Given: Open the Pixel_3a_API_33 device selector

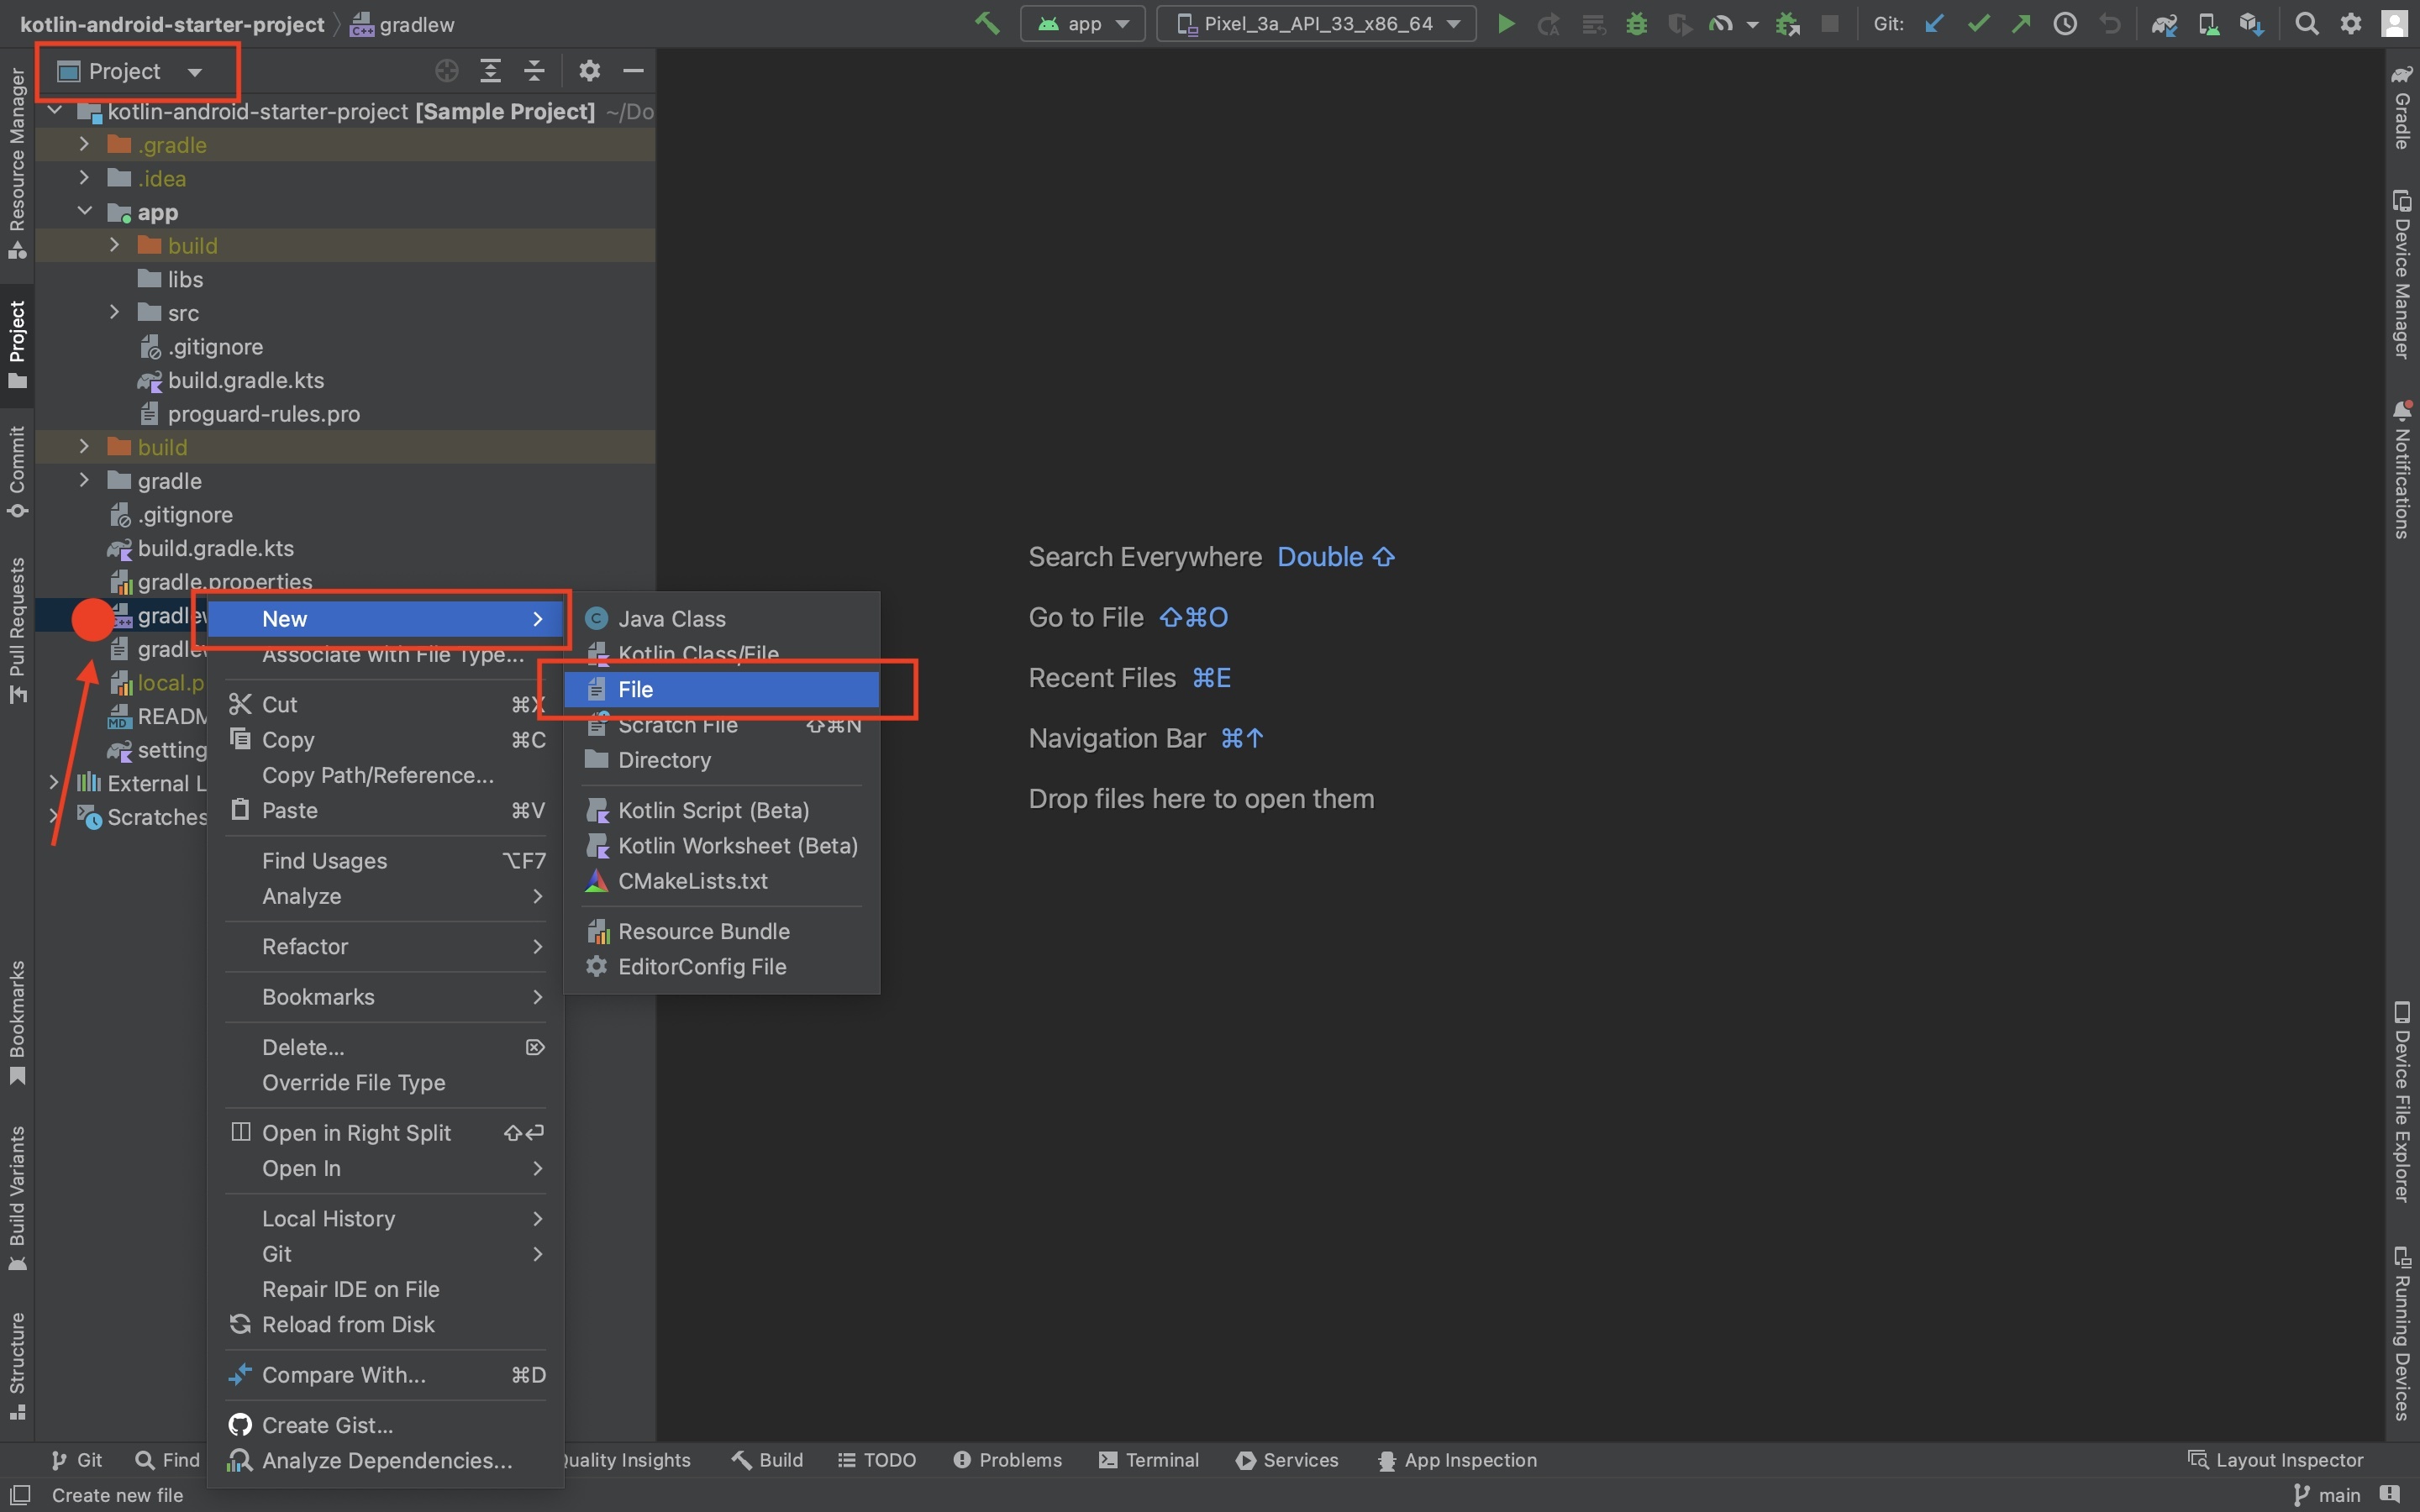Looking at the screenshot, I should pyautogui.click(x=1315, y=23).
